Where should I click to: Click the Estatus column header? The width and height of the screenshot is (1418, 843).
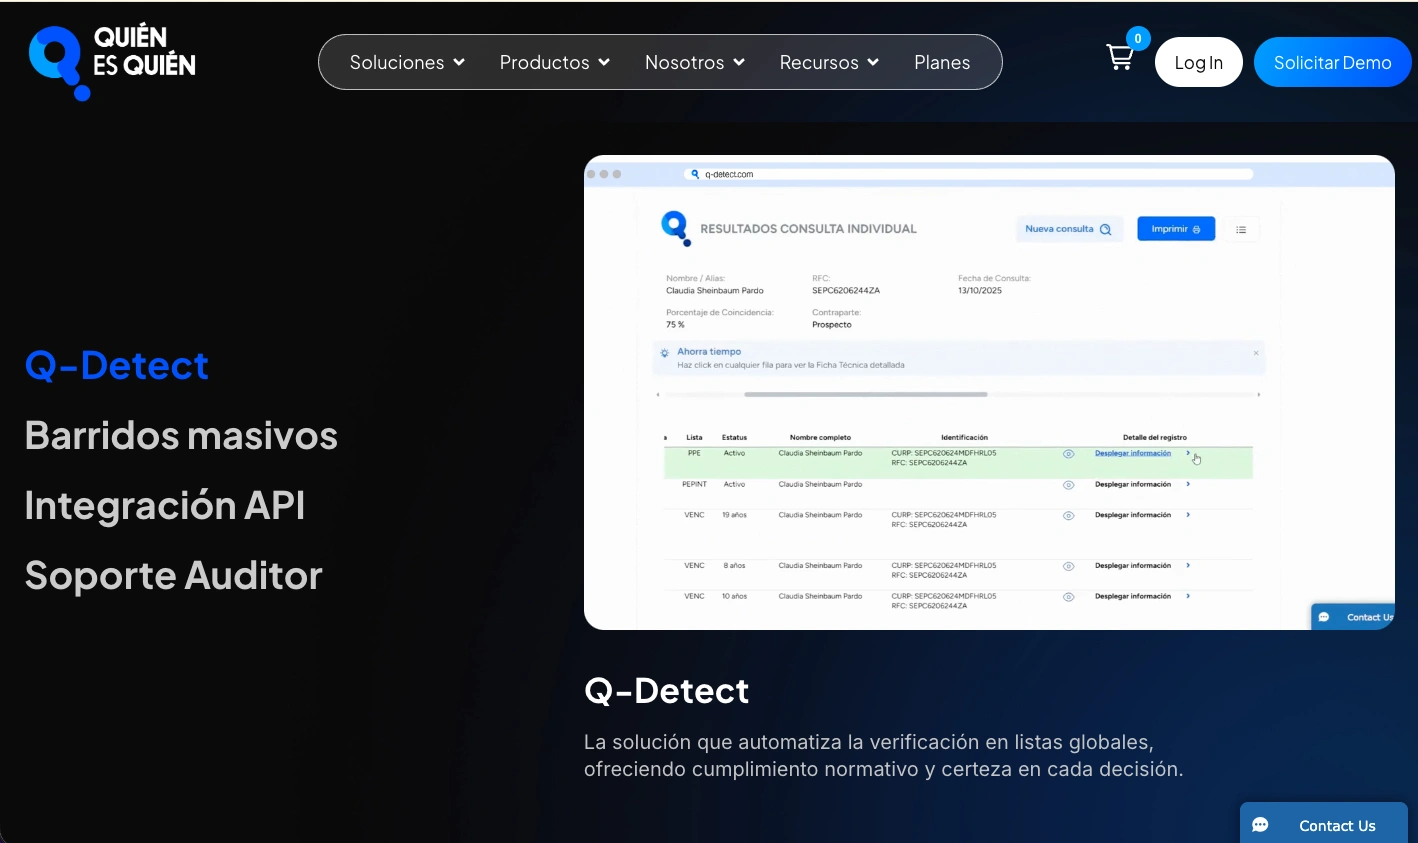tap(734, 437)
